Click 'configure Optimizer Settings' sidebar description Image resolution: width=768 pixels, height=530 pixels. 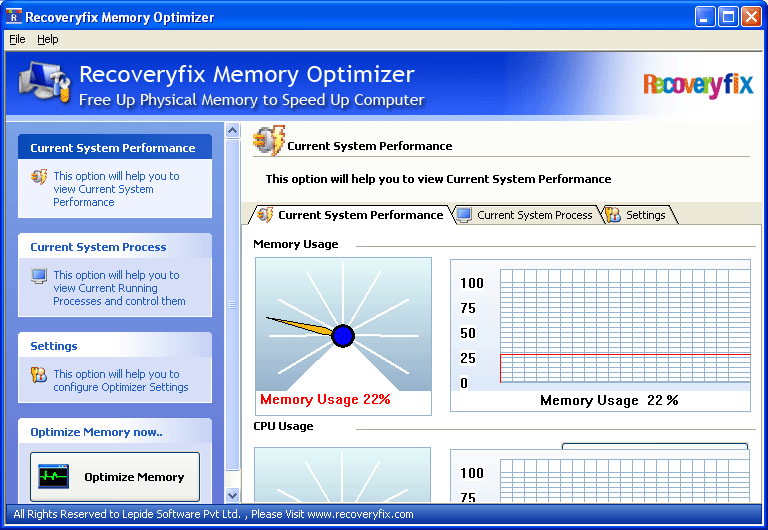click(x=120, y=381)
